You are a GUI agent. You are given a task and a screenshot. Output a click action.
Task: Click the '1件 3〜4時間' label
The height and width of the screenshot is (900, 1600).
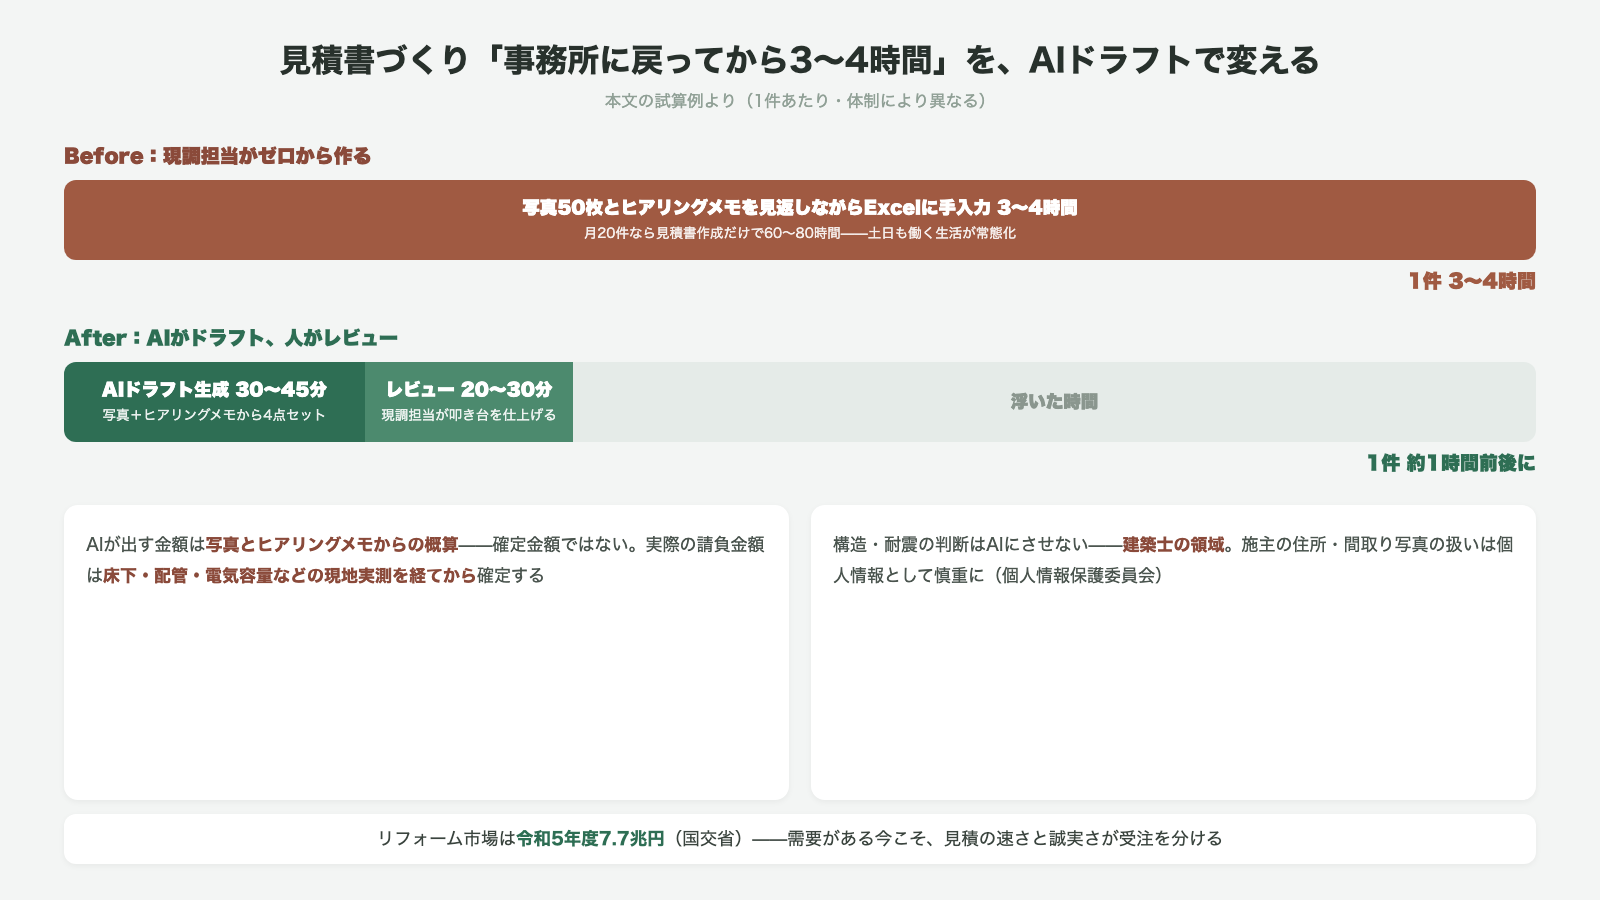[1472, 282]
